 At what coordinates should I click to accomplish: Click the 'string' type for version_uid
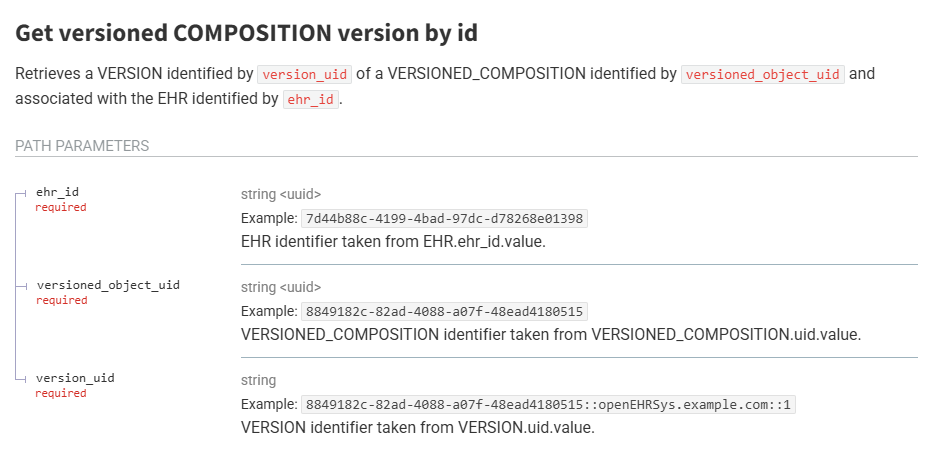258,381
